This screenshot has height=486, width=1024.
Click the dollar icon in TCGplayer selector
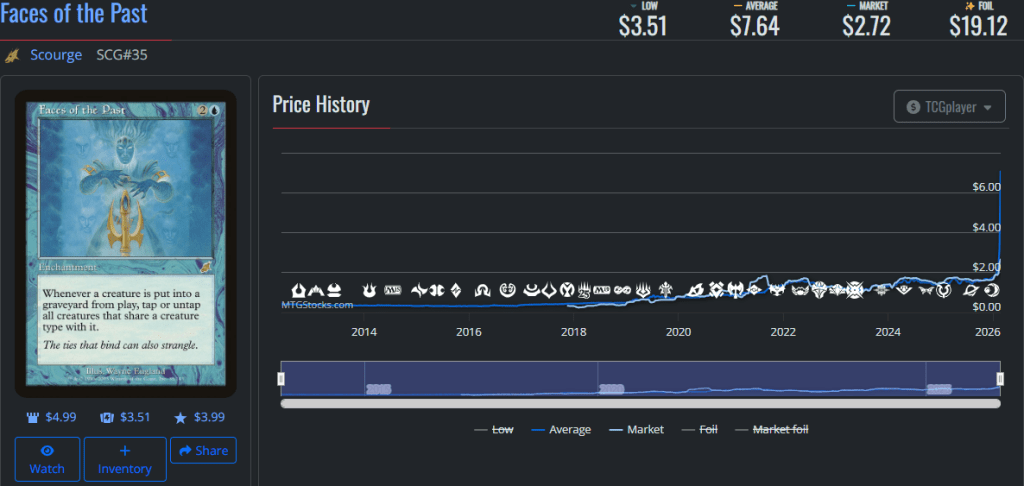tap(913, 107)
